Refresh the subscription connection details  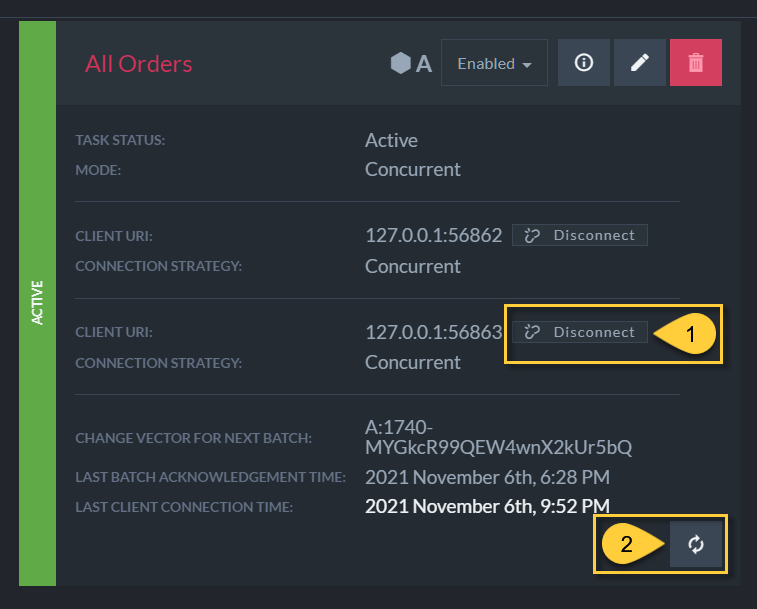pyautogui.click(x=696, y=544)
